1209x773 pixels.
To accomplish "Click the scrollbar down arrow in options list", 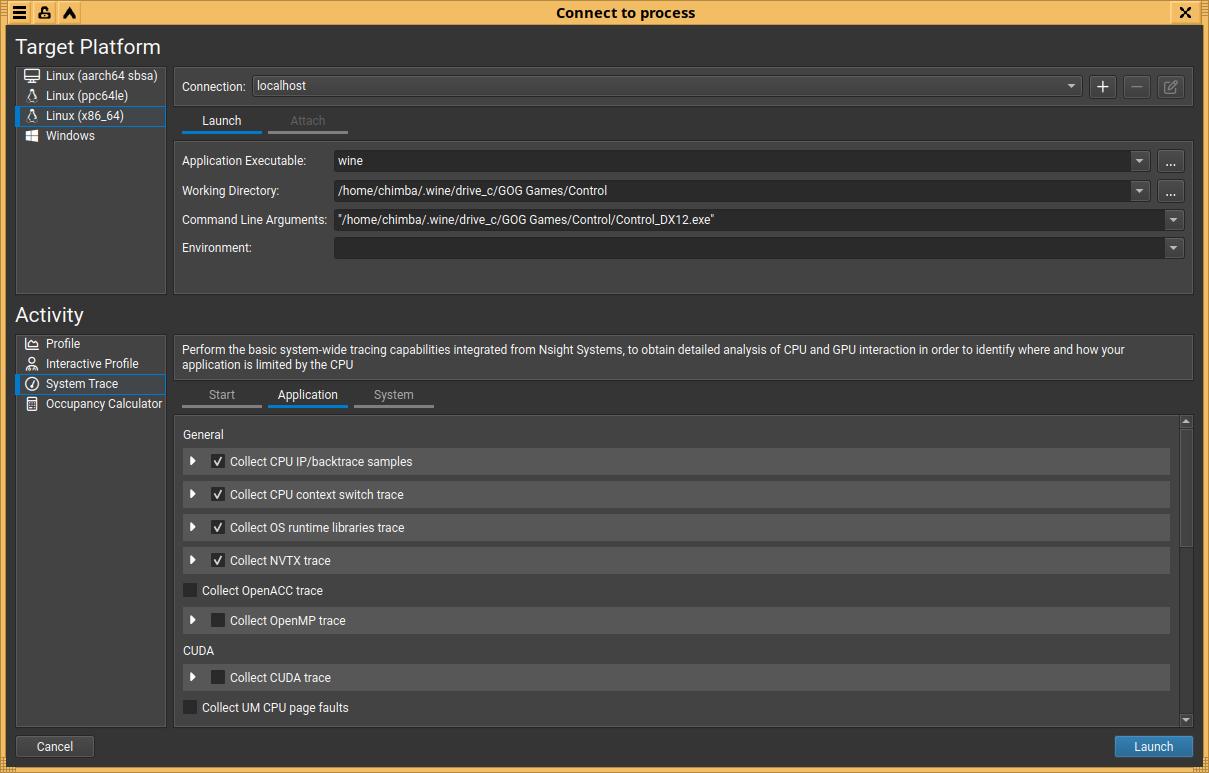I will pyautogui.click(x=1186, y=720).
